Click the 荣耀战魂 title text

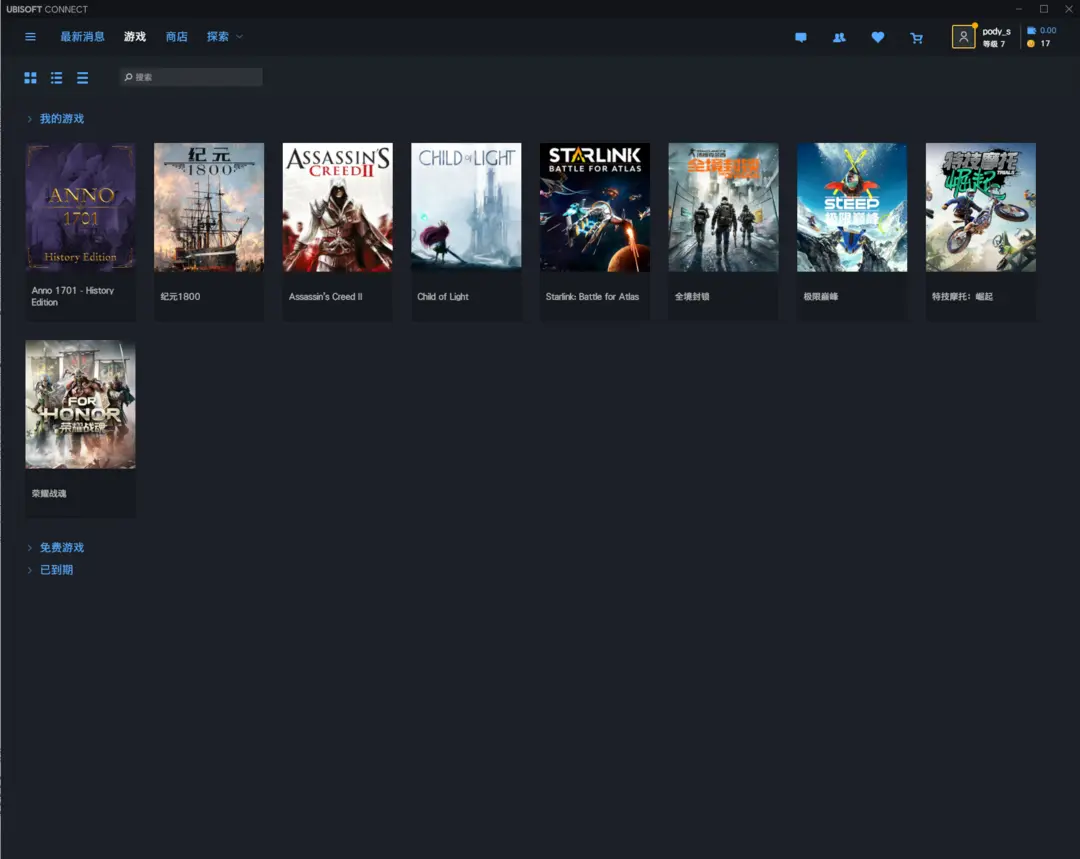click(49, 494)
